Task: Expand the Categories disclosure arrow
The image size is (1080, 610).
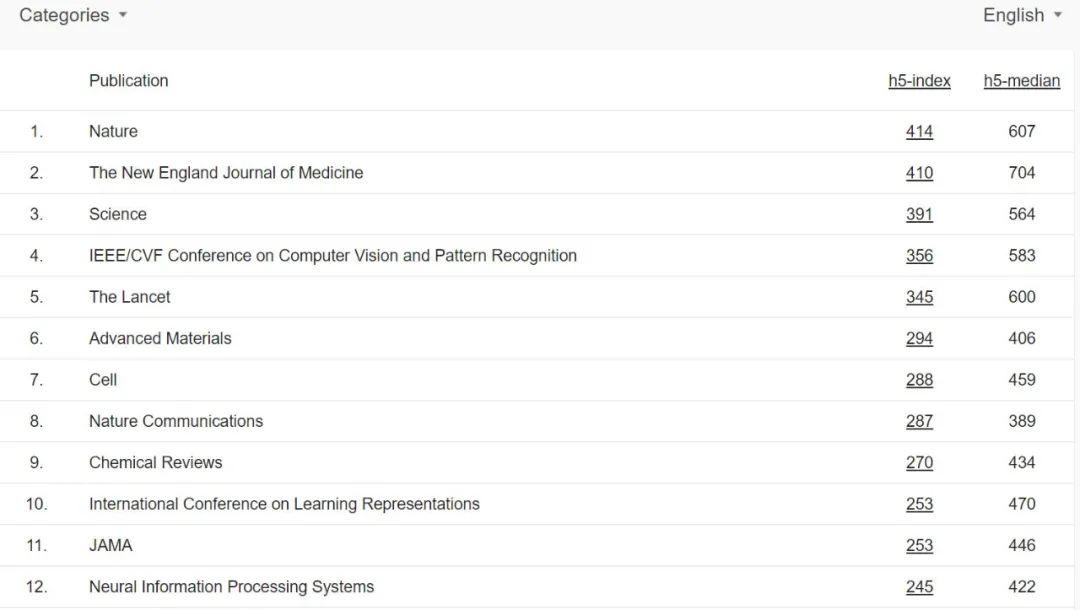Action: coord(122,15)
